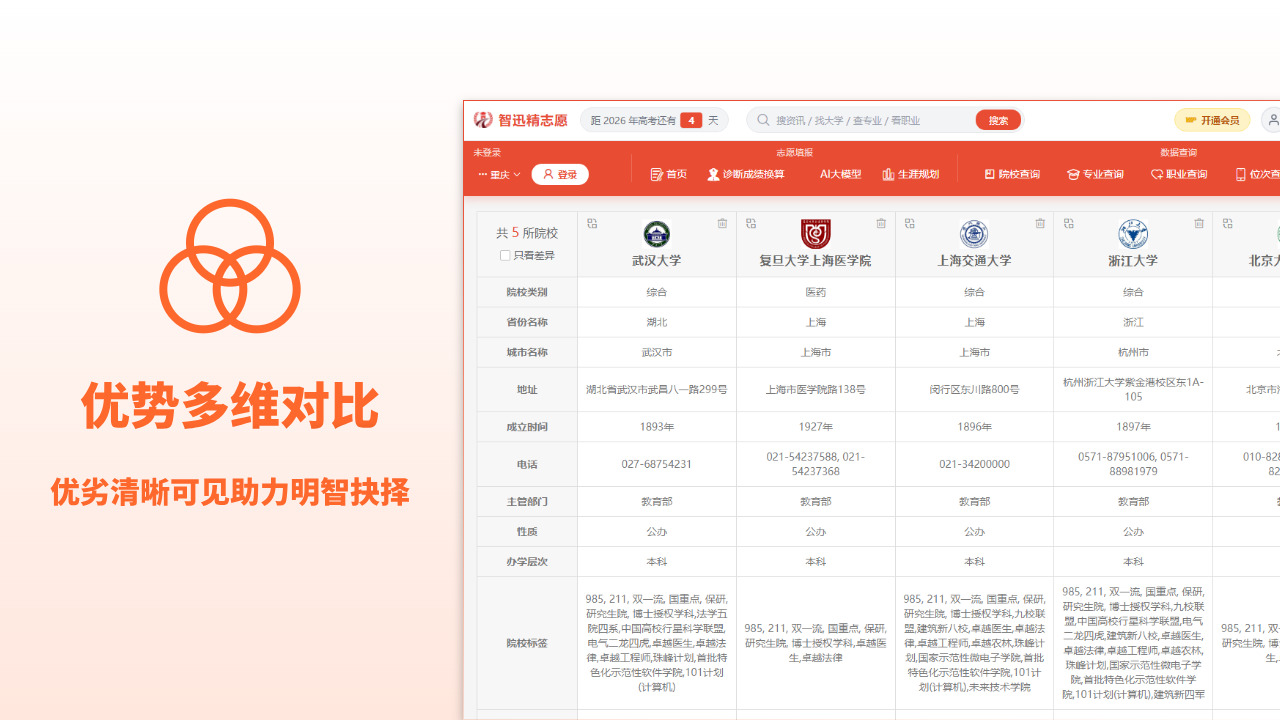This screenshot has width=1280, height=720.
Task: Open 专业查询 in the navigation bar
Action: click(1095, 174)
